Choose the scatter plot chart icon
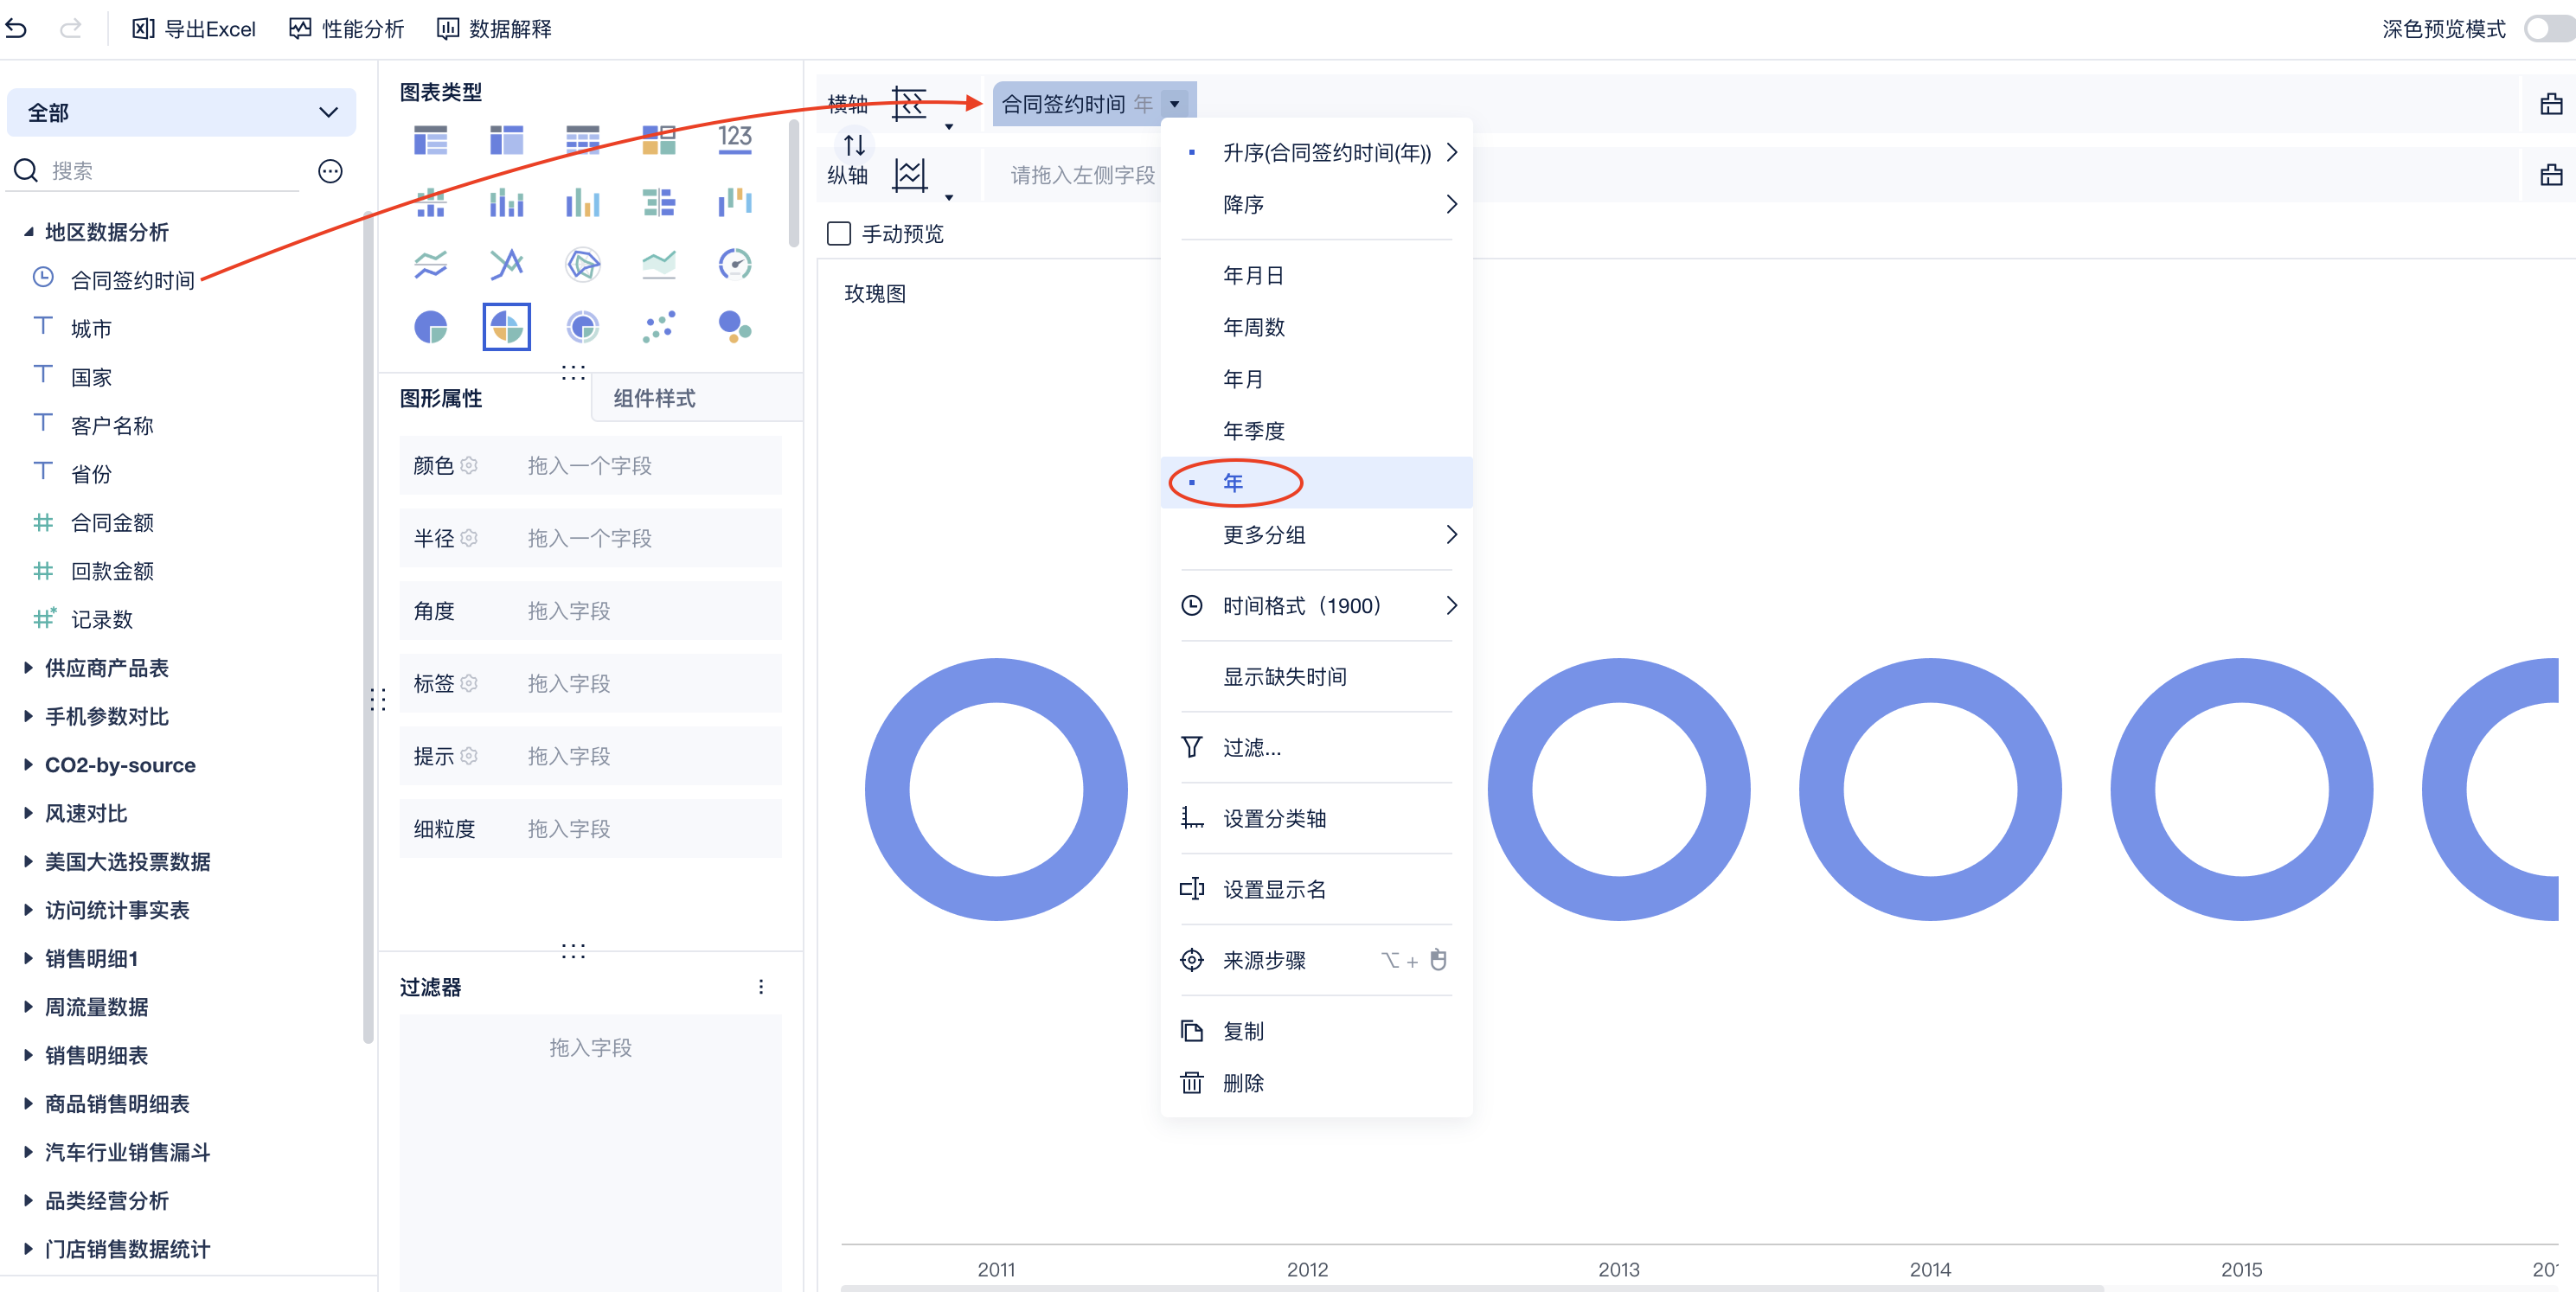Screen dimensions: 2576x1292 click(x=658, y=327)
